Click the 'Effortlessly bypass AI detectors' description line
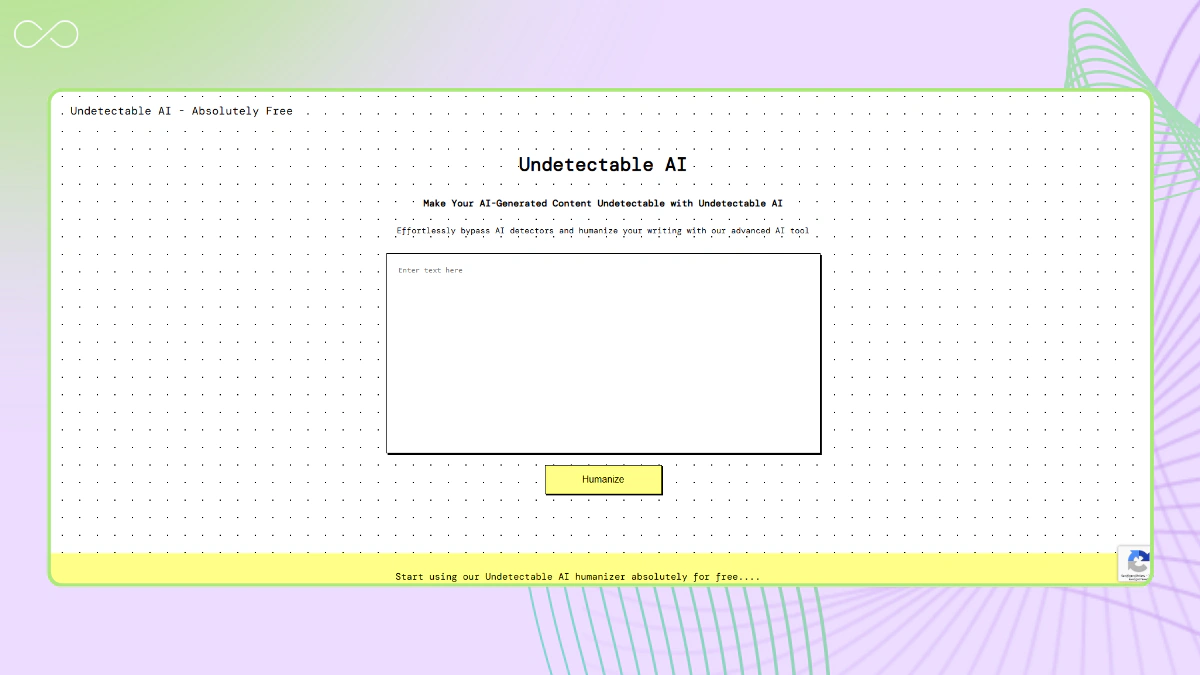The width and height of the screenshot is (1200, 675). (x=603, y=231)
